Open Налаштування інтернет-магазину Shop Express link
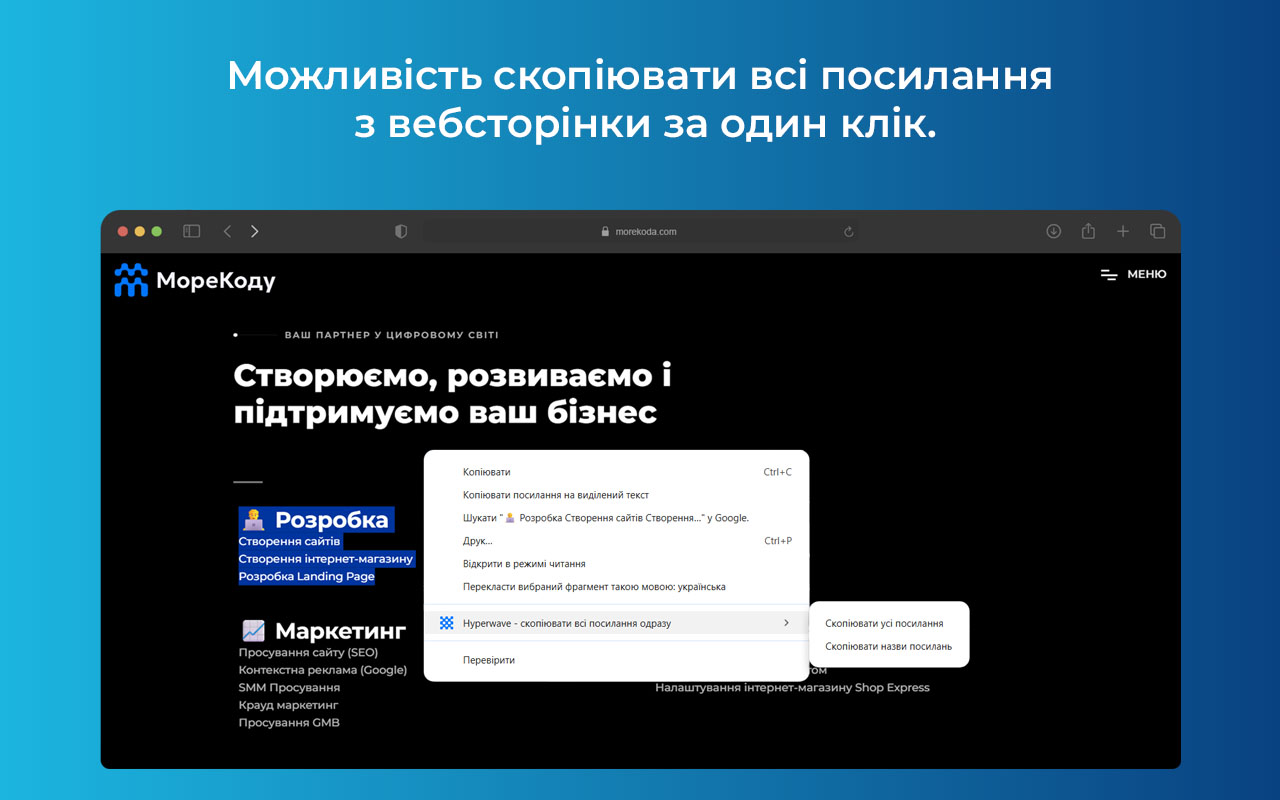Screen dimensions: 1280x800 click(792, 688)
